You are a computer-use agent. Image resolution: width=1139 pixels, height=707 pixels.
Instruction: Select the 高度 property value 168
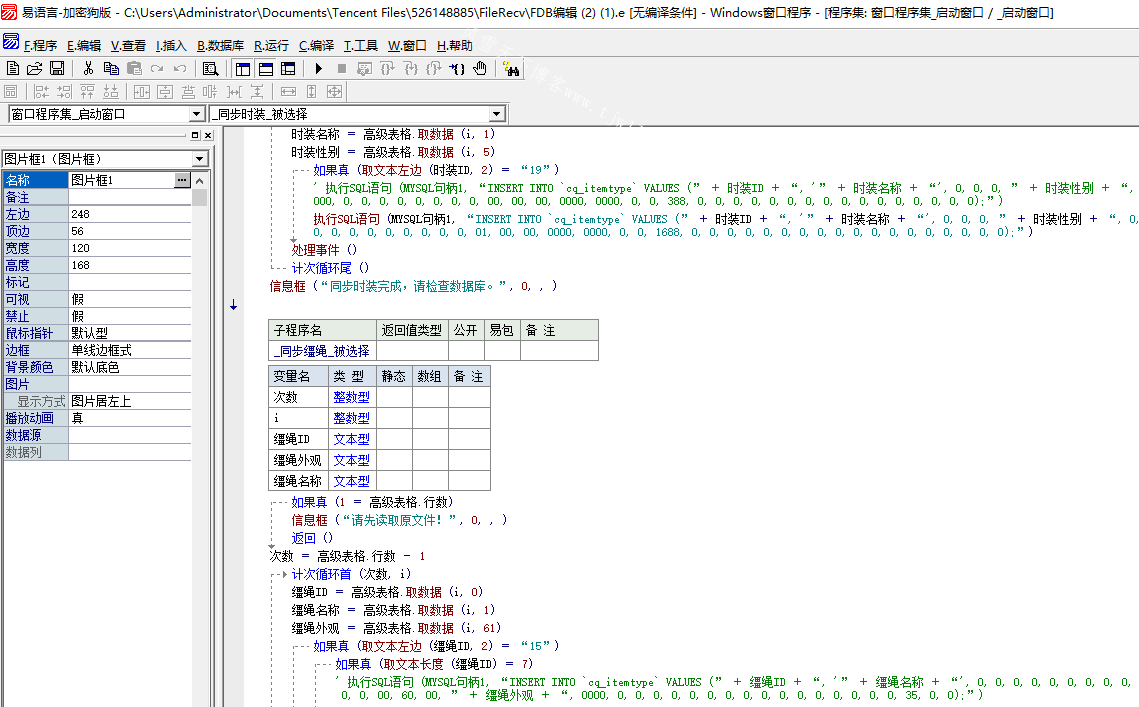point(130,265)
